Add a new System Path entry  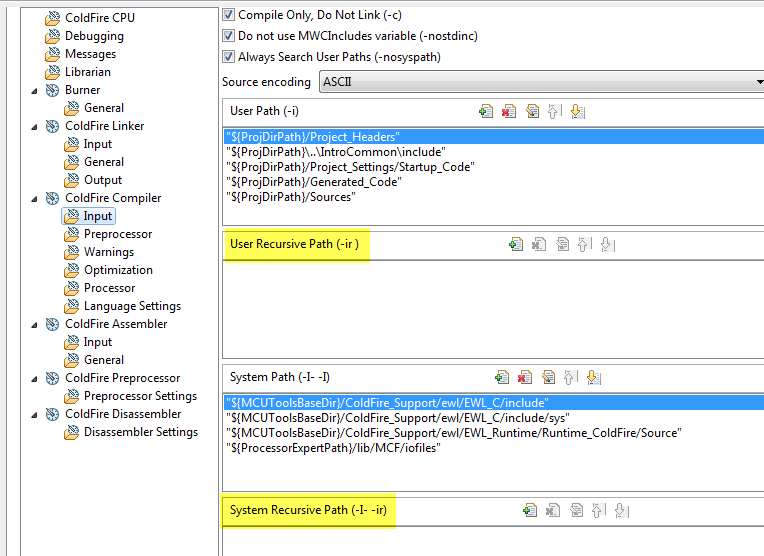pyautogui.click(x=502, y=377)
